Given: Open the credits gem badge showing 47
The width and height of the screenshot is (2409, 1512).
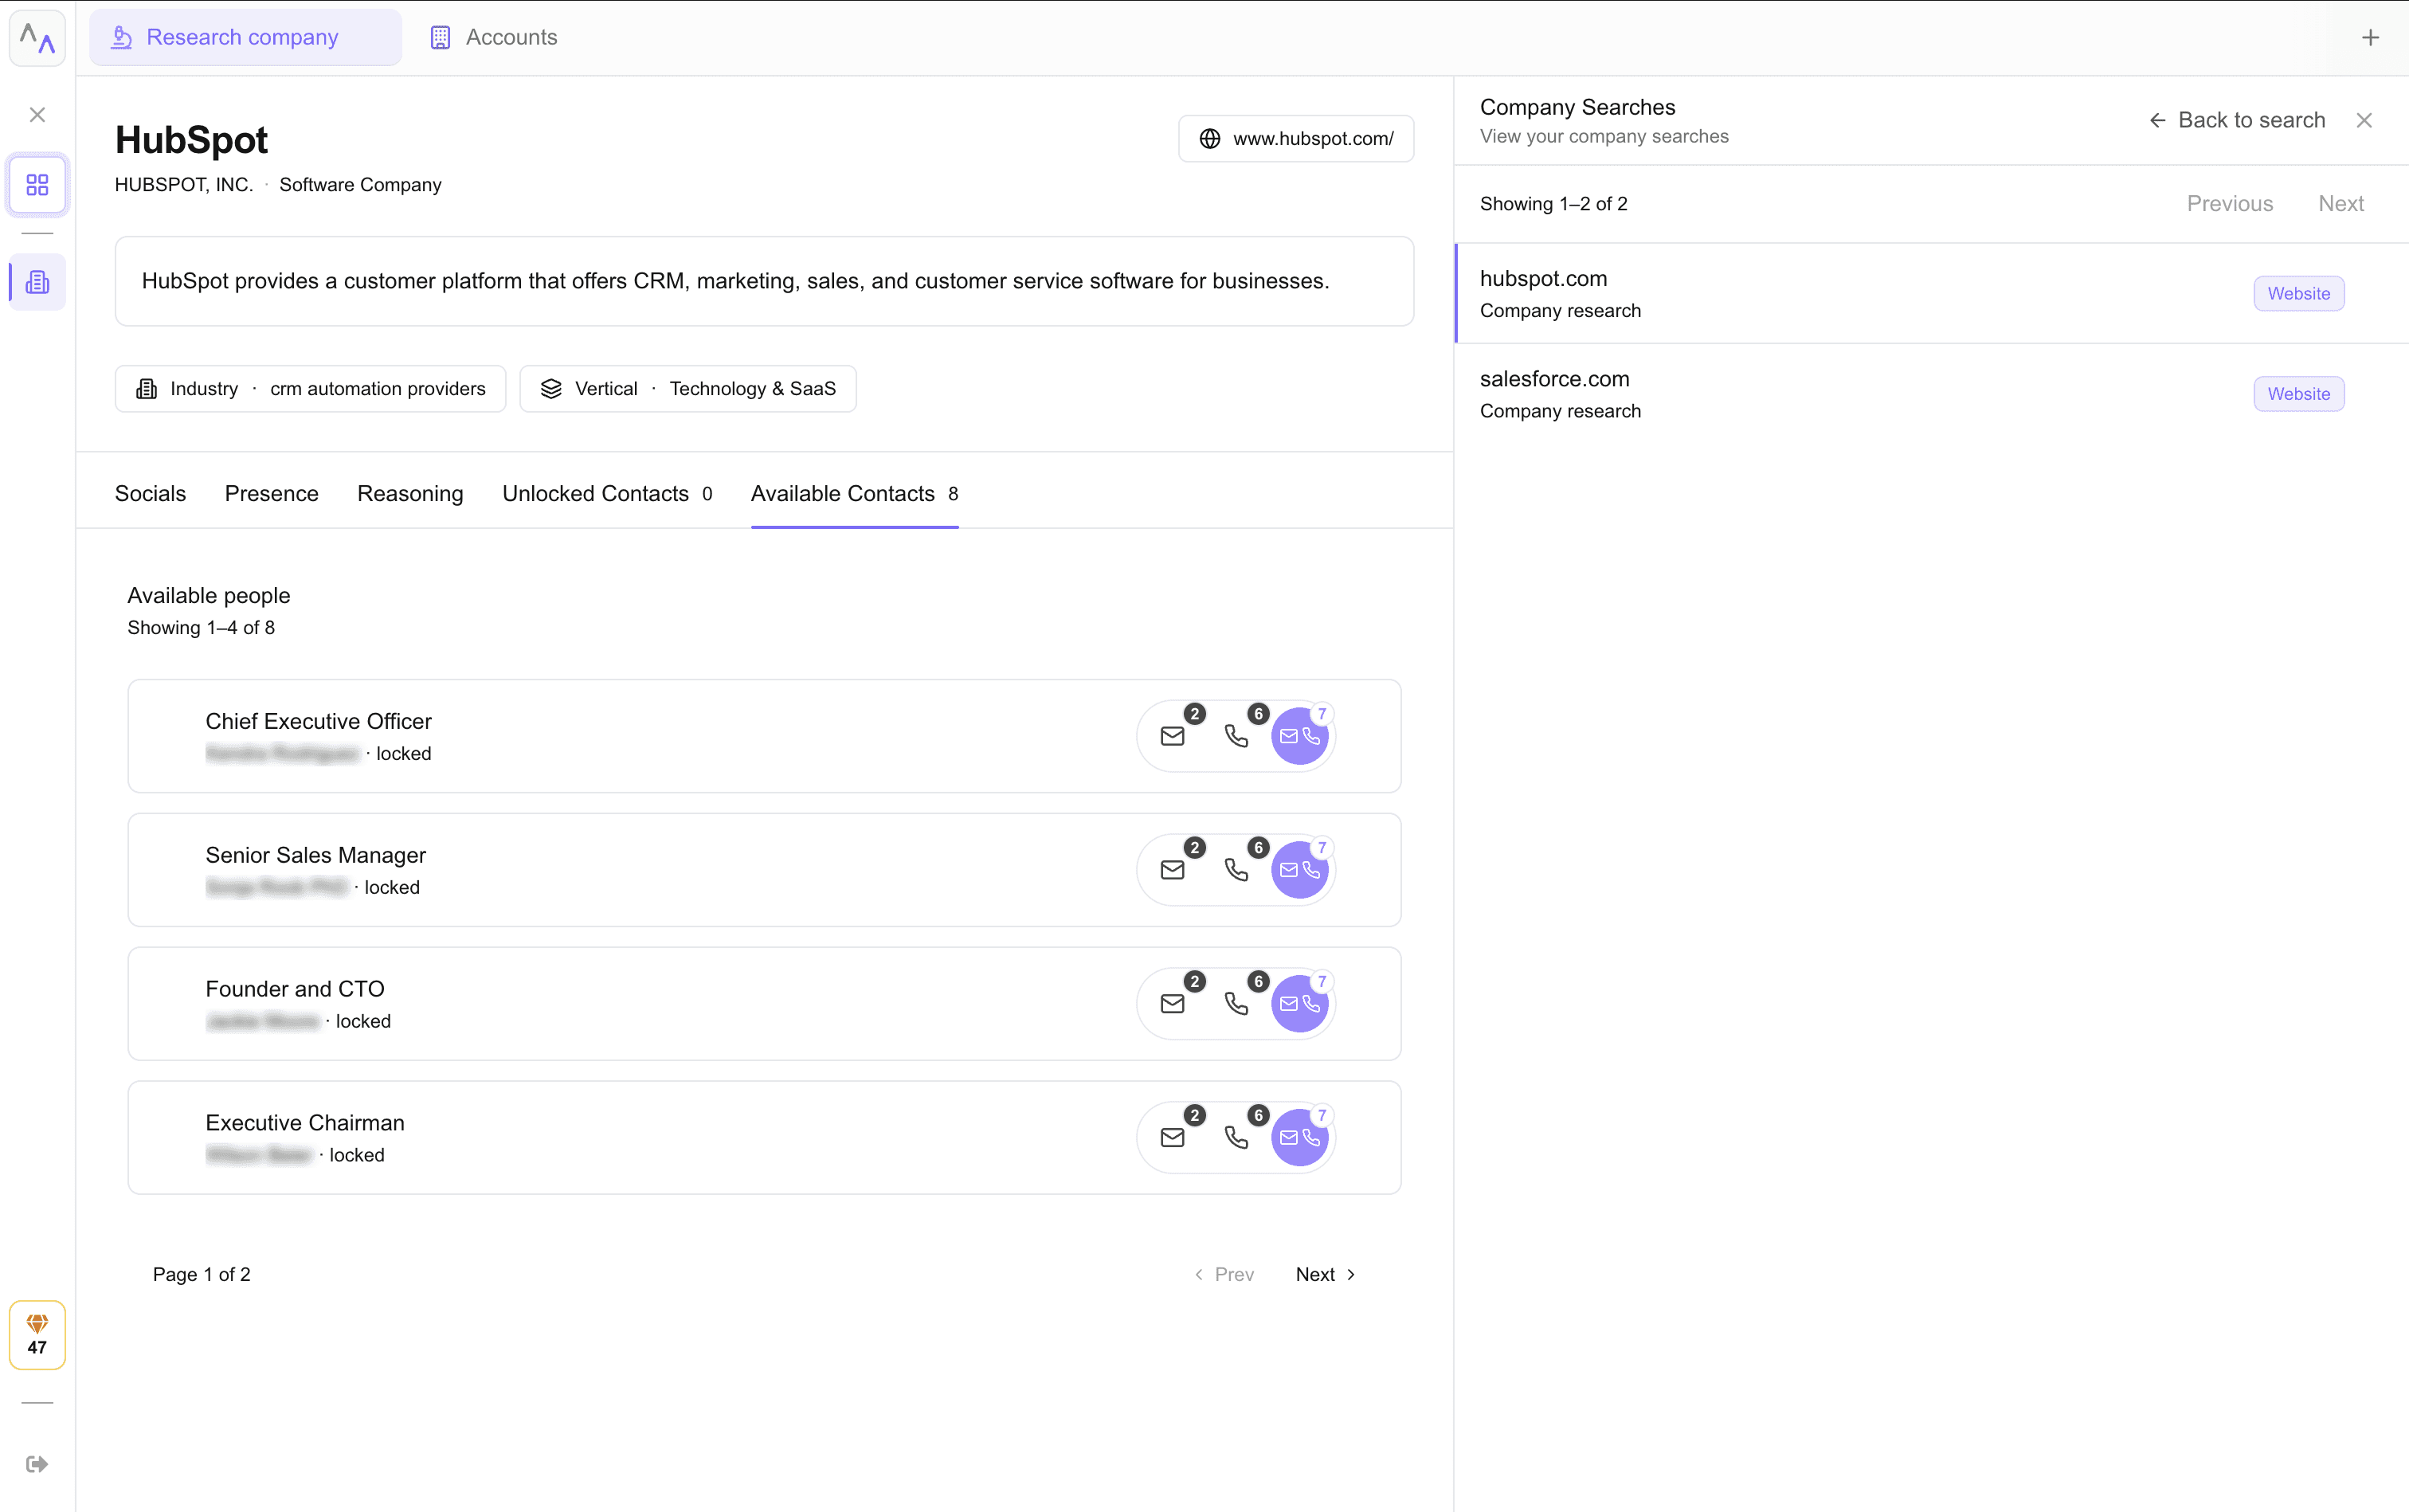Looking at the screenshot, I should (x=37, y=1335).
